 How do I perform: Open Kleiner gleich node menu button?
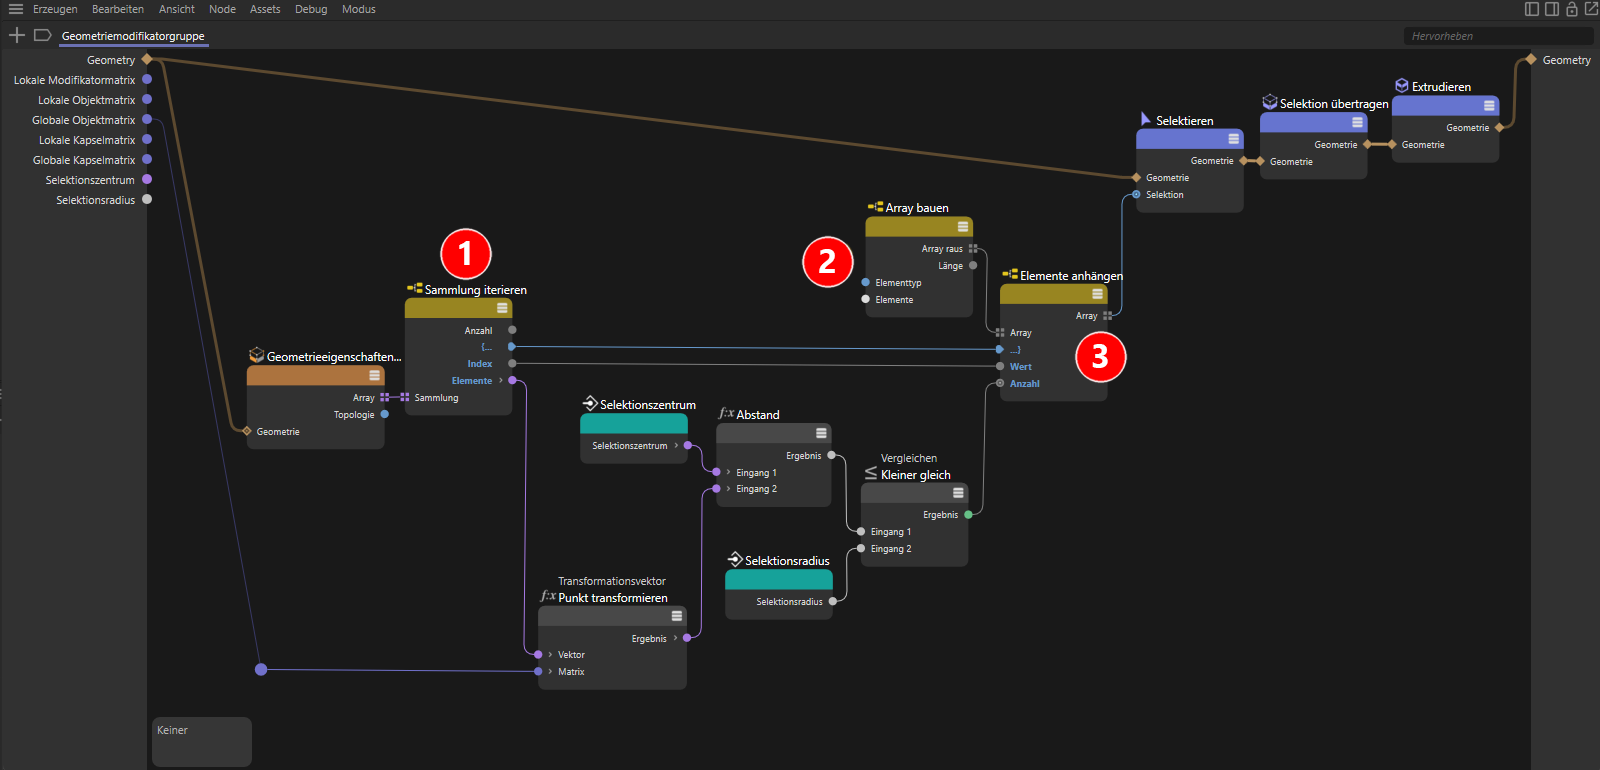pos(958,493)
